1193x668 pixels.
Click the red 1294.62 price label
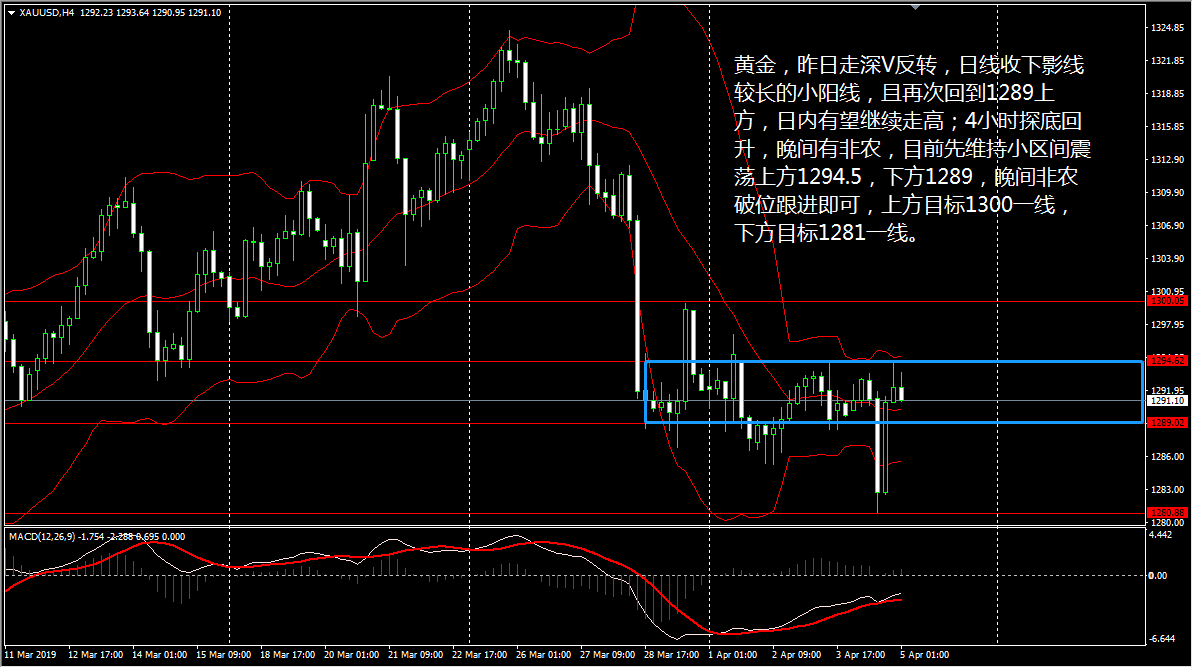1168,360
